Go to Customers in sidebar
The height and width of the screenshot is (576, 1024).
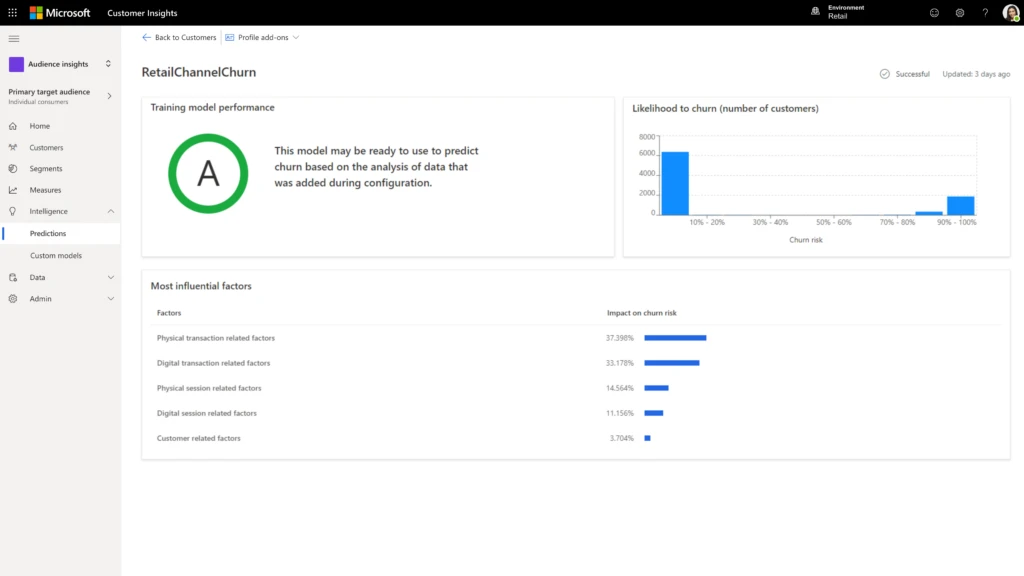(x=46, y=148)
